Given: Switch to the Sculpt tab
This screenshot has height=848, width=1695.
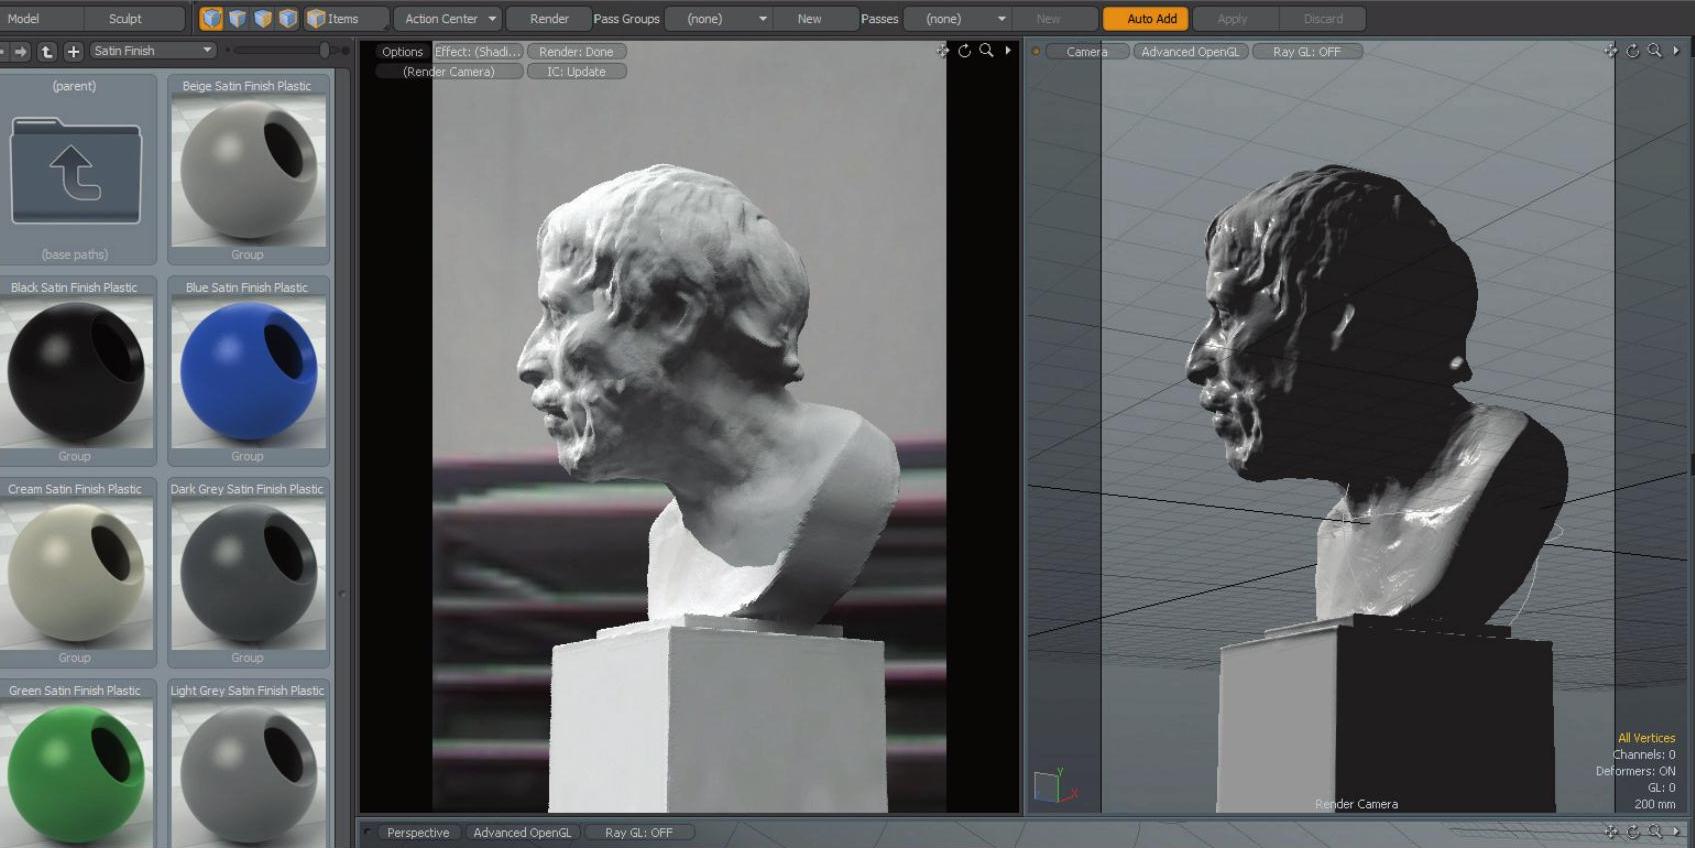Looking at the screenshot, I should coord(125,19).
